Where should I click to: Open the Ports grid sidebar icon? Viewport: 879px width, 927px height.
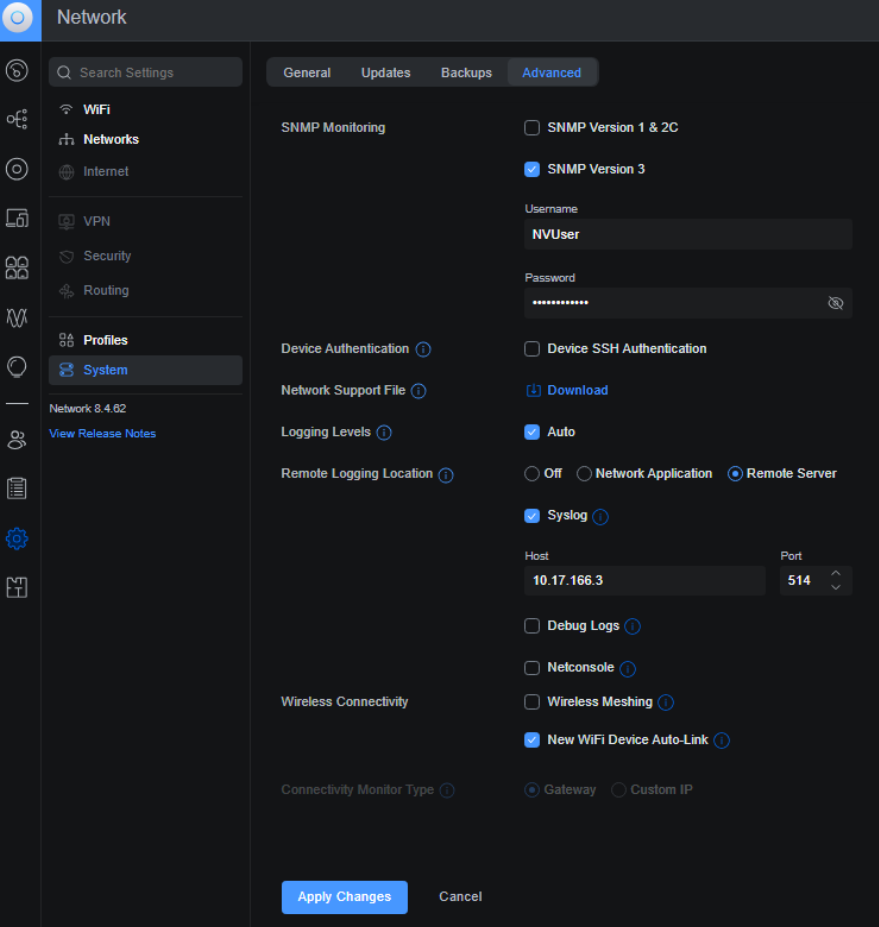point(17,268)
